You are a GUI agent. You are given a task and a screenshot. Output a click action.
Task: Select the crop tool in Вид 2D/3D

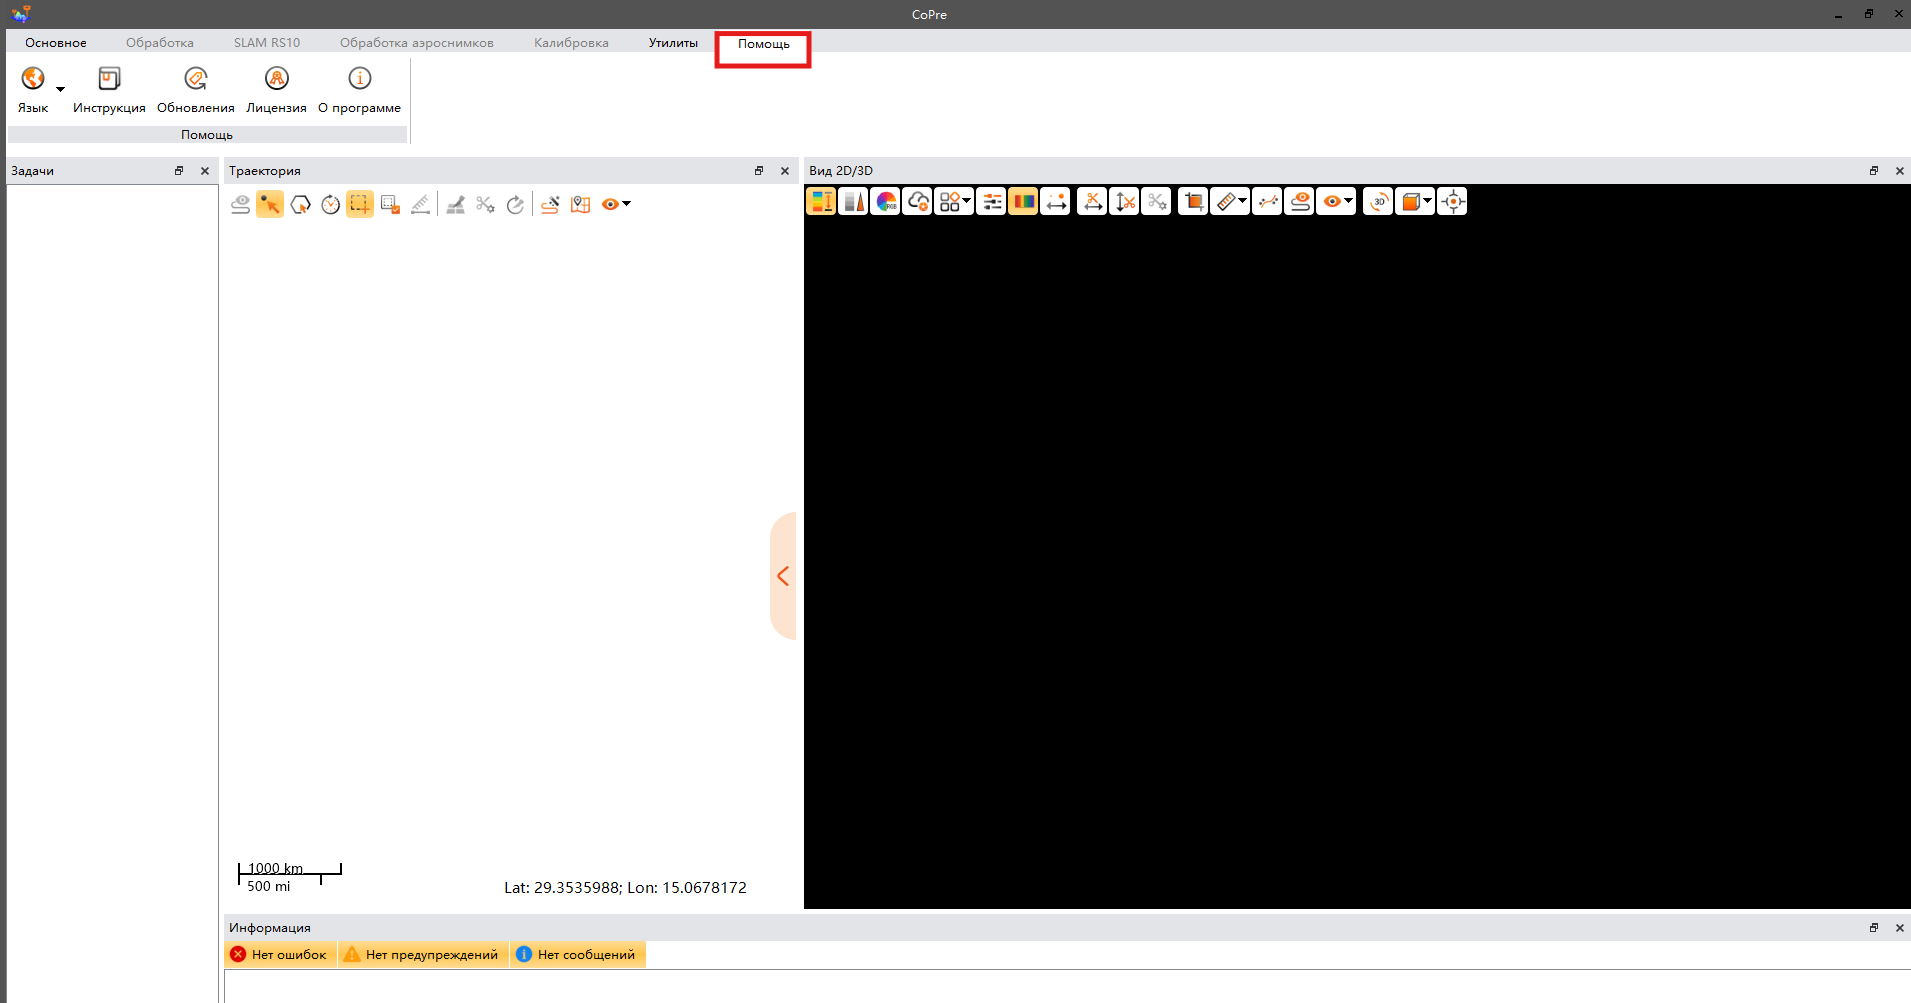pyautogui.click(x=1193, y=201)
